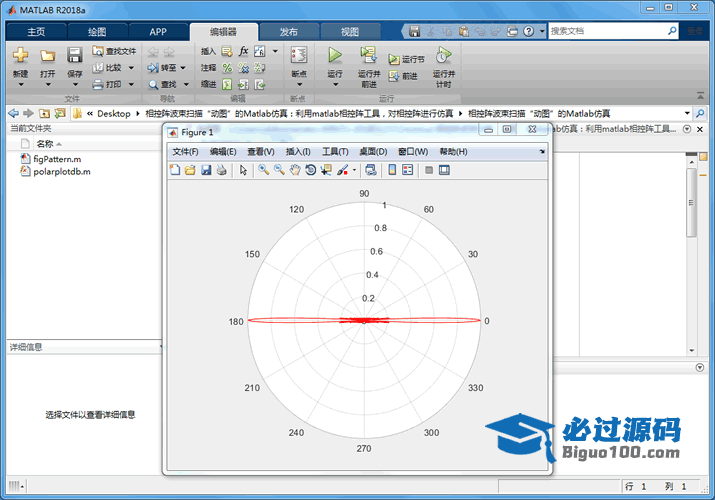Click the Open (打开) folder icon
The image size is (715, 500).
pos(47,56)
